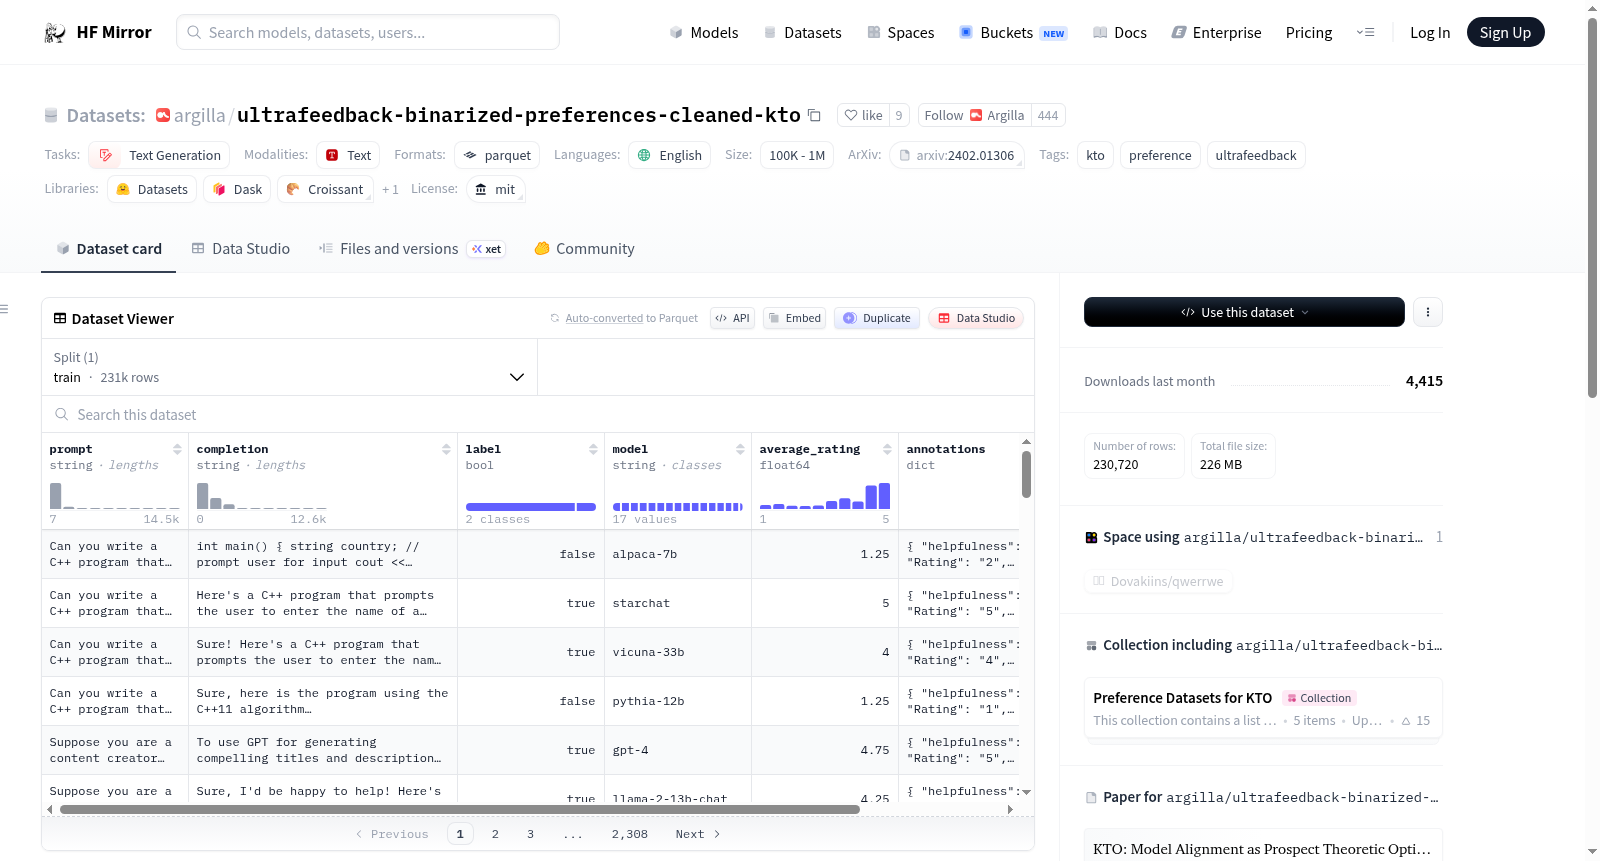1600x861 pixels.
Task: Open the Pricing page
Action: coord(1309,33)
